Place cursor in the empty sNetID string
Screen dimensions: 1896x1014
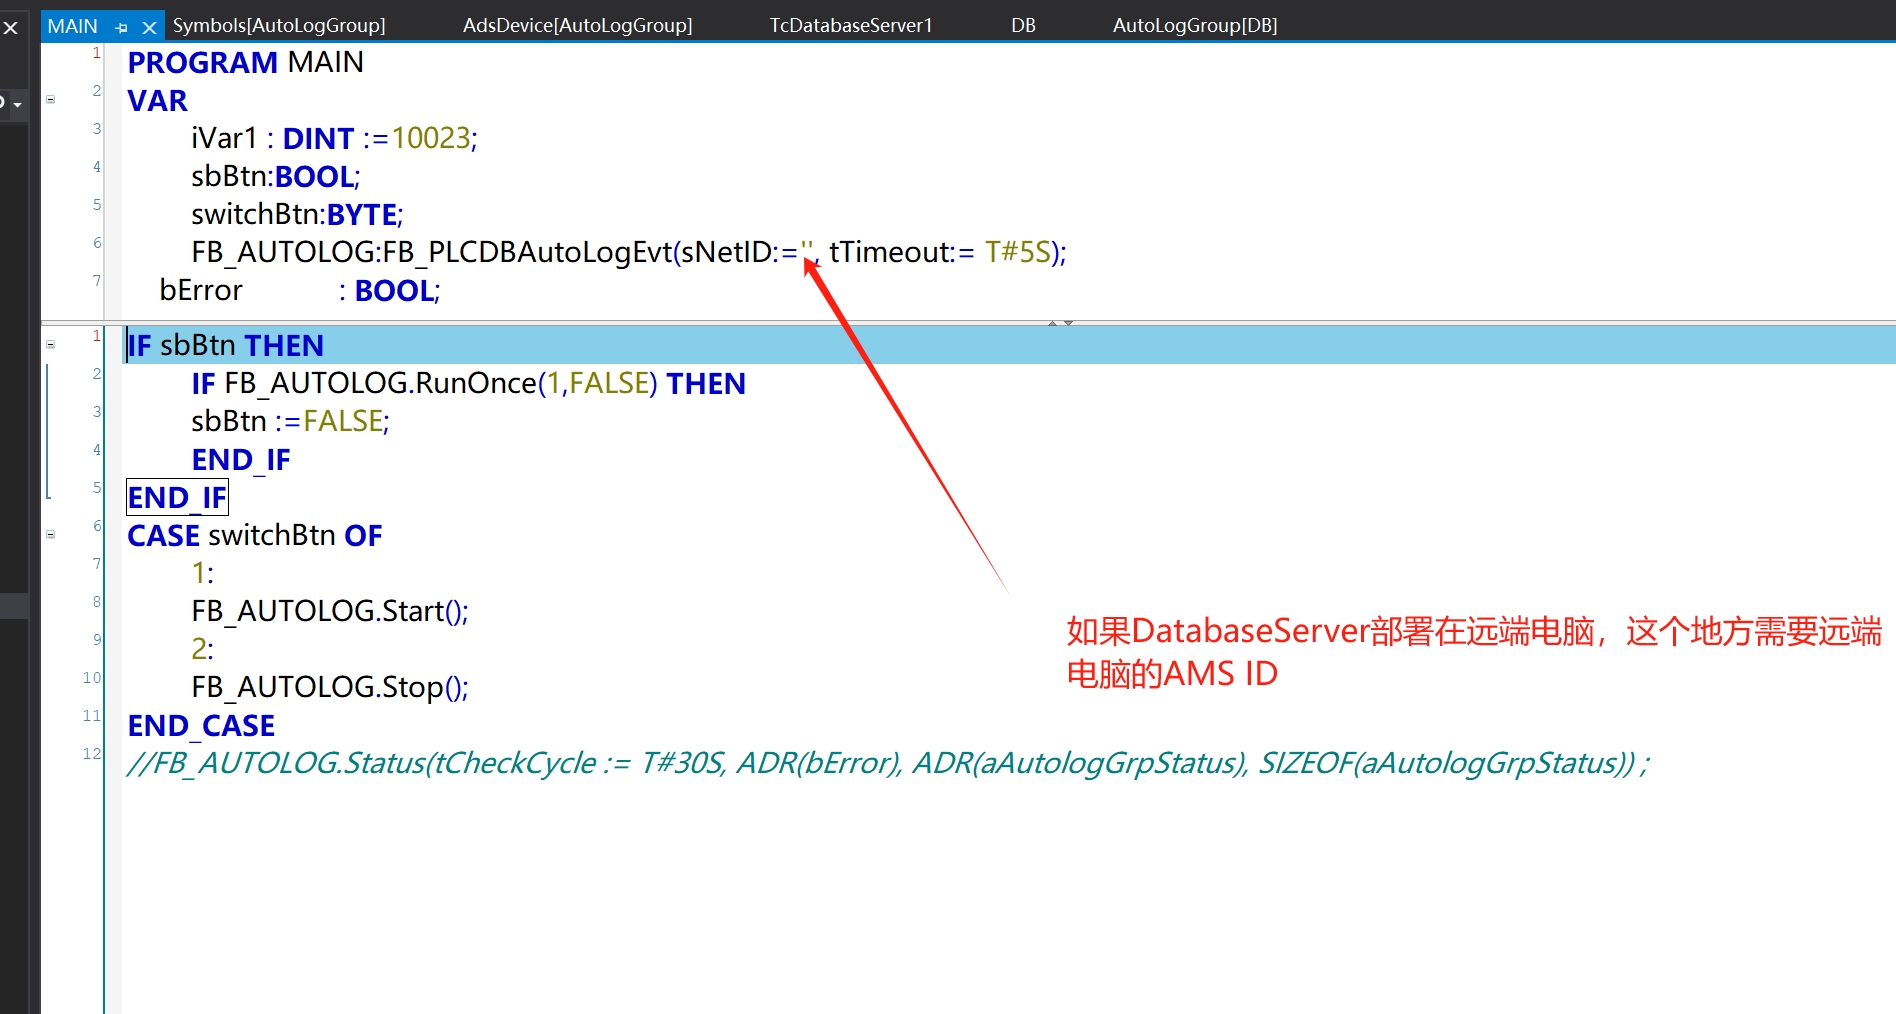pos(808,252)
